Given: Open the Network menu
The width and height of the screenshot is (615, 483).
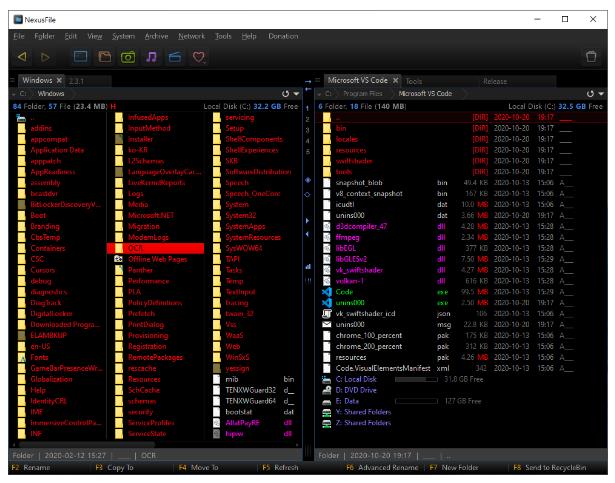Looking at the screenshot, I should [x=191, y=36].
